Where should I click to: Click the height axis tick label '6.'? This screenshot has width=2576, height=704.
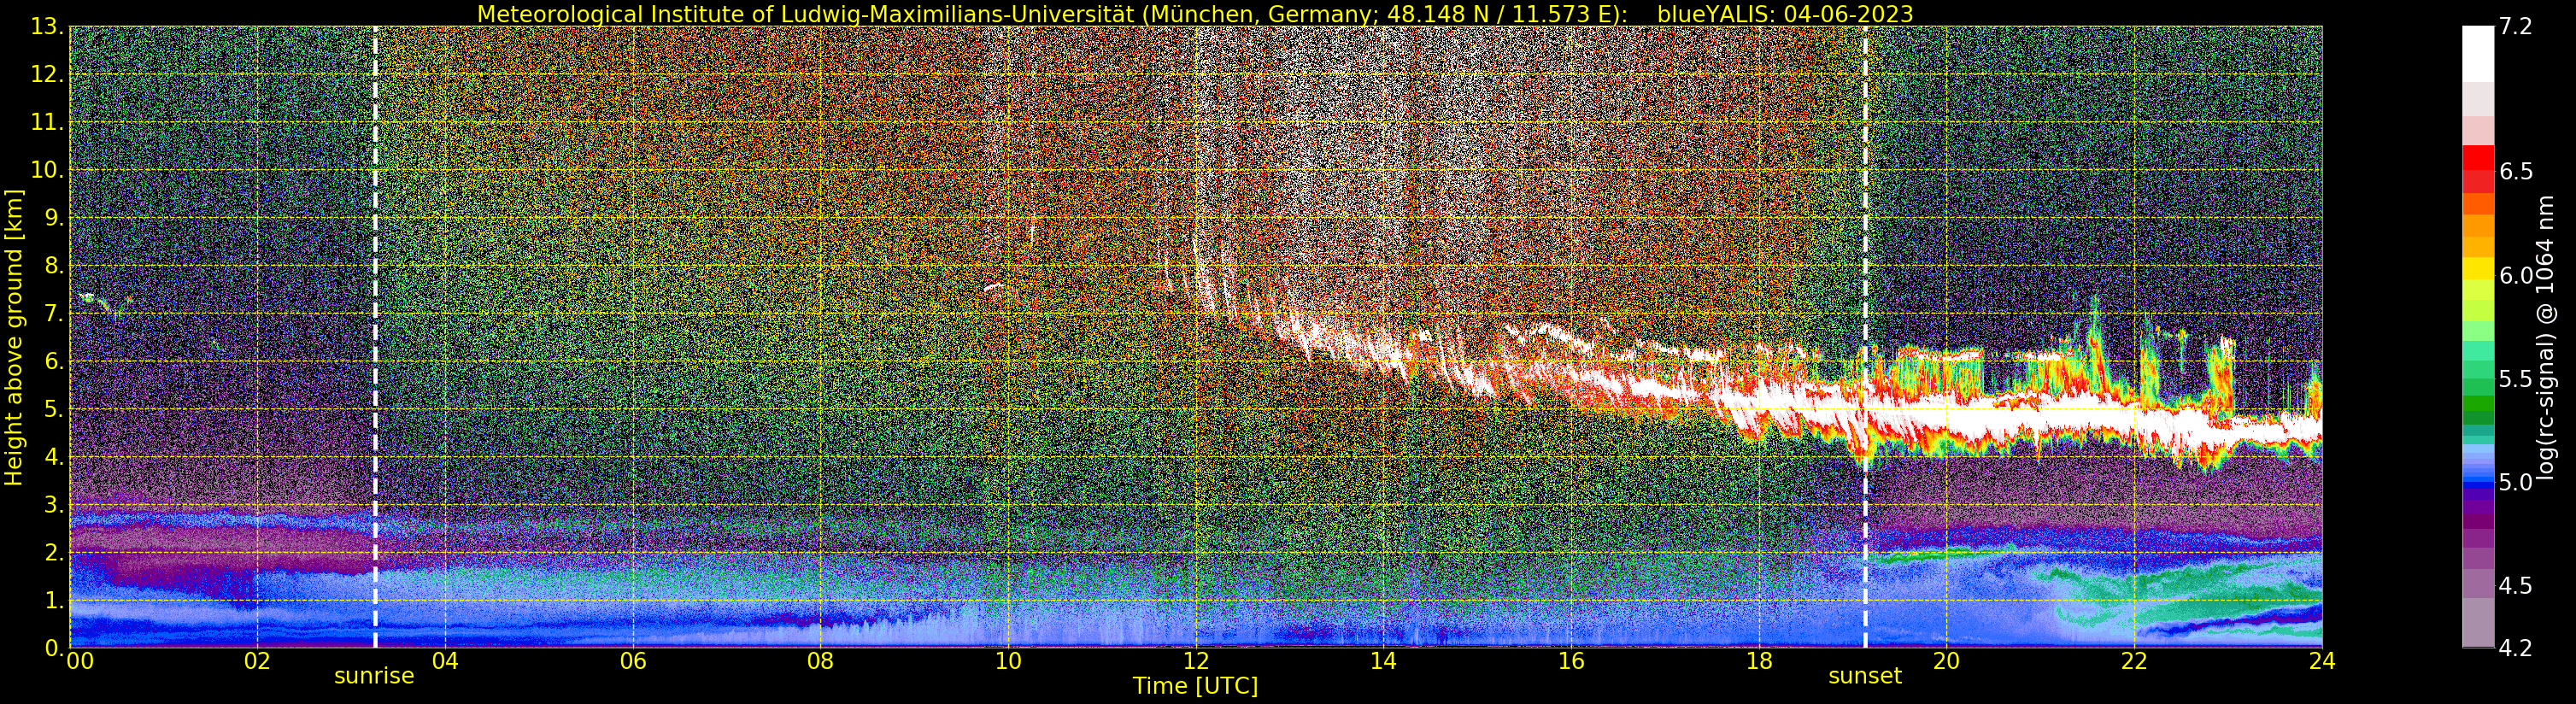click(x=54, y=361)
